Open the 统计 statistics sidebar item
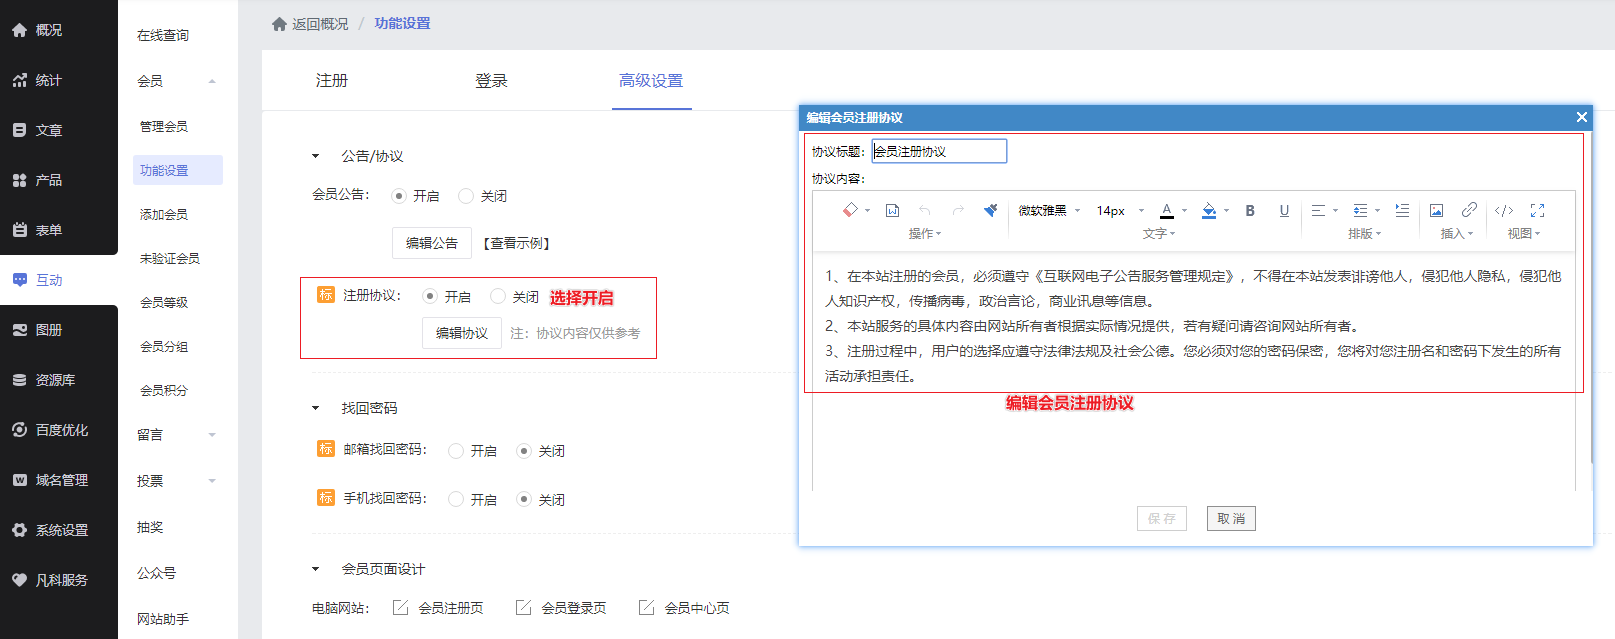Viewport: 1615px width, 639px height. [58, 80]
